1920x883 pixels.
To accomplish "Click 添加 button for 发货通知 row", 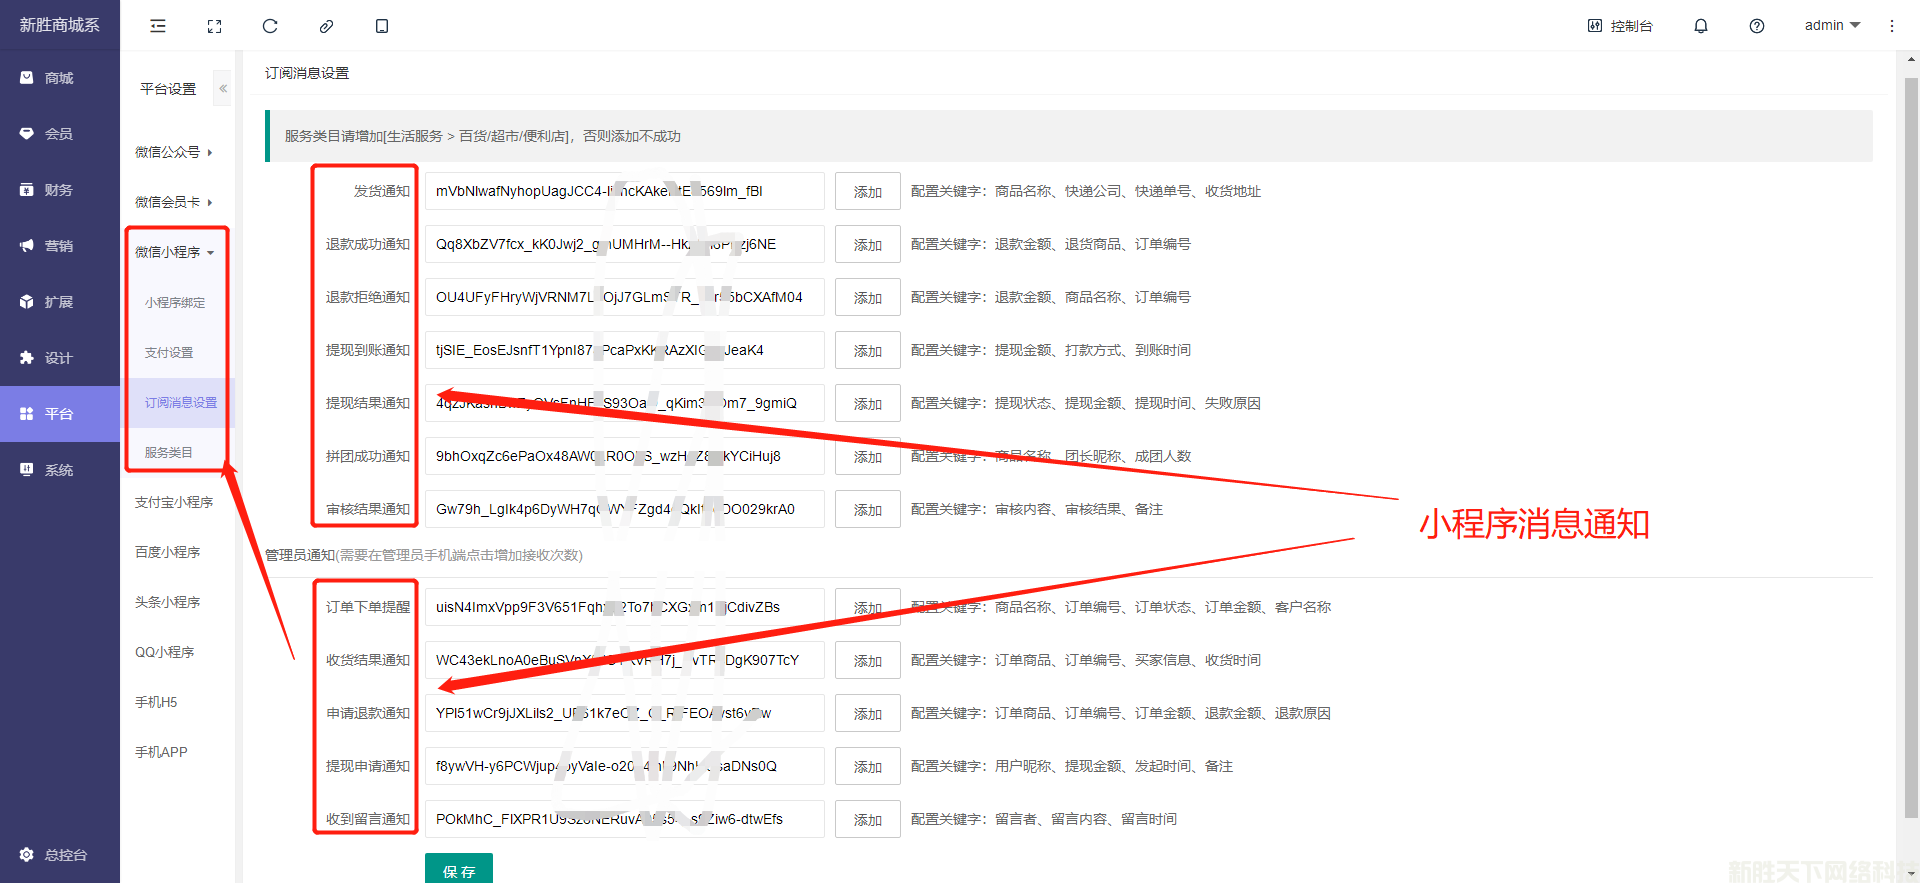I will (867, 192).
